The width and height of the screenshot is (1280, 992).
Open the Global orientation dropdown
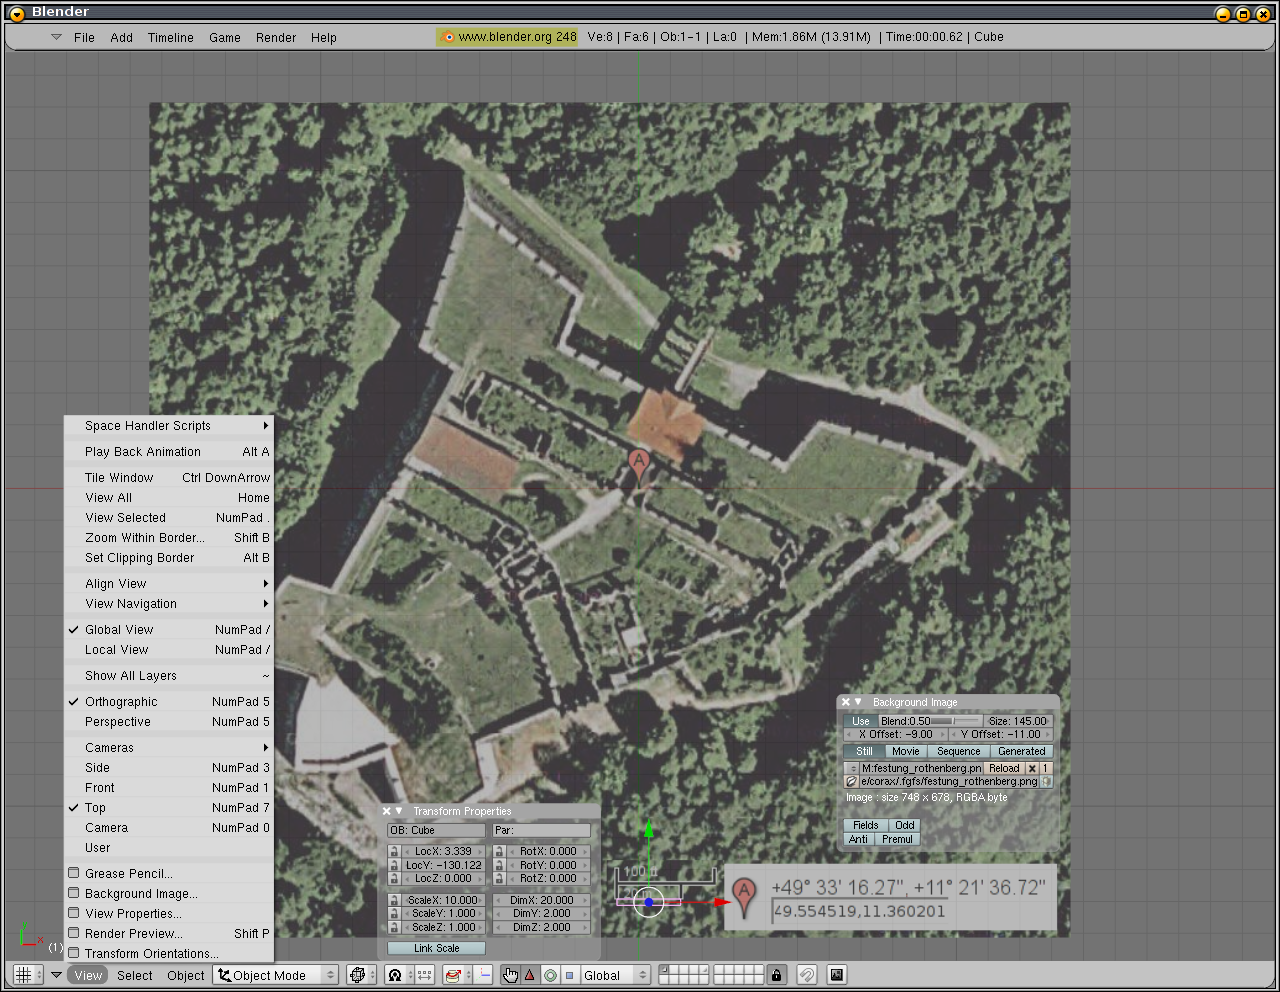point(614,975)
